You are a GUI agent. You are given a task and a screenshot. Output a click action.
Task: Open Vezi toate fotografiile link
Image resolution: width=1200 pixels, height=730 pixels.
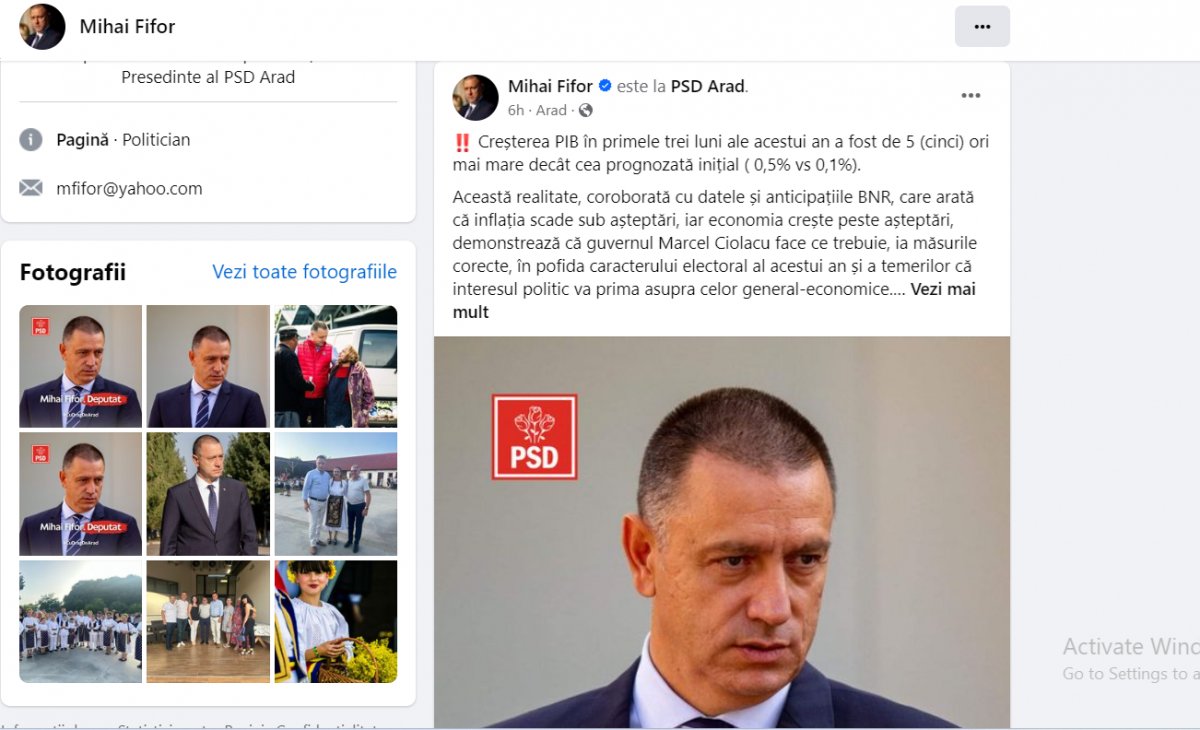click(304, 272)
